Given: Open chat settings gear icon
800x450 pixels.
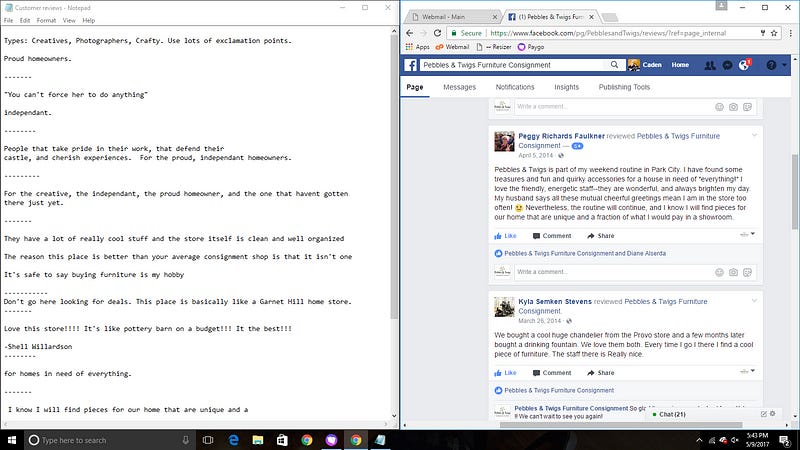Looking at the screenshot, I should (772, 414).
